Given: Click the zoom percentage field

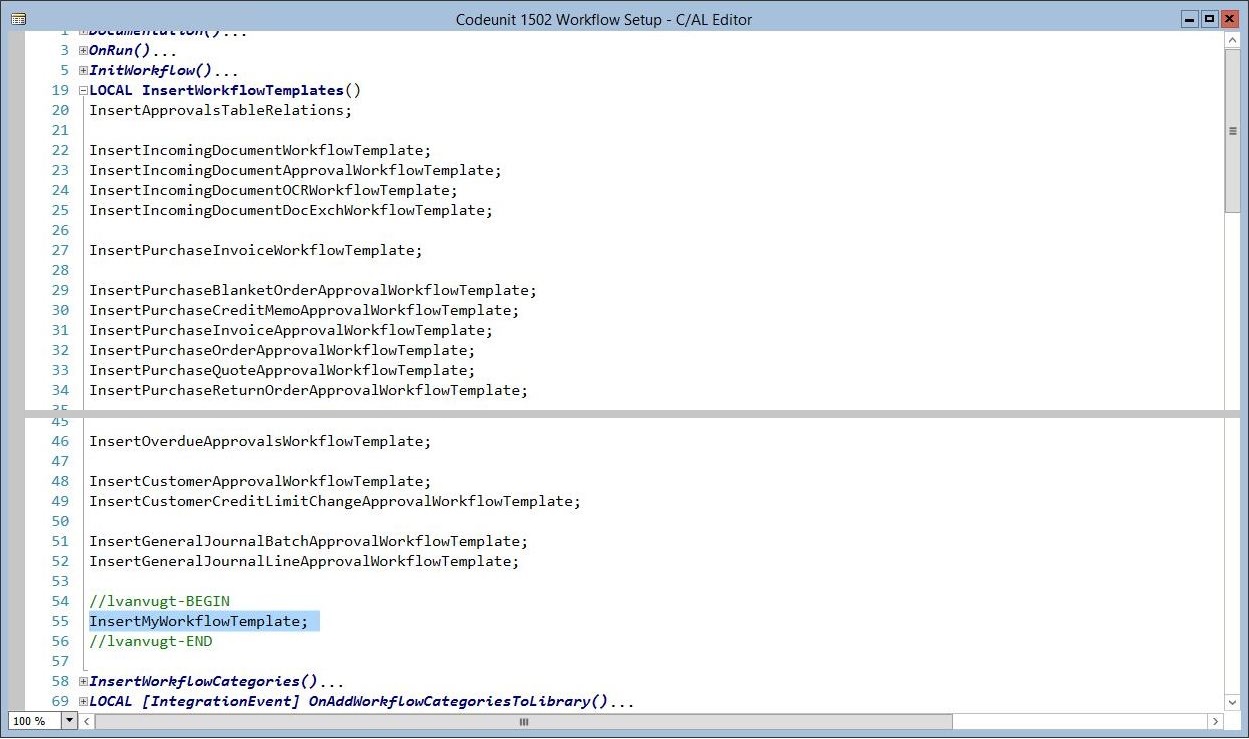Looking at the screenshot, I should (x=35, y=721).
